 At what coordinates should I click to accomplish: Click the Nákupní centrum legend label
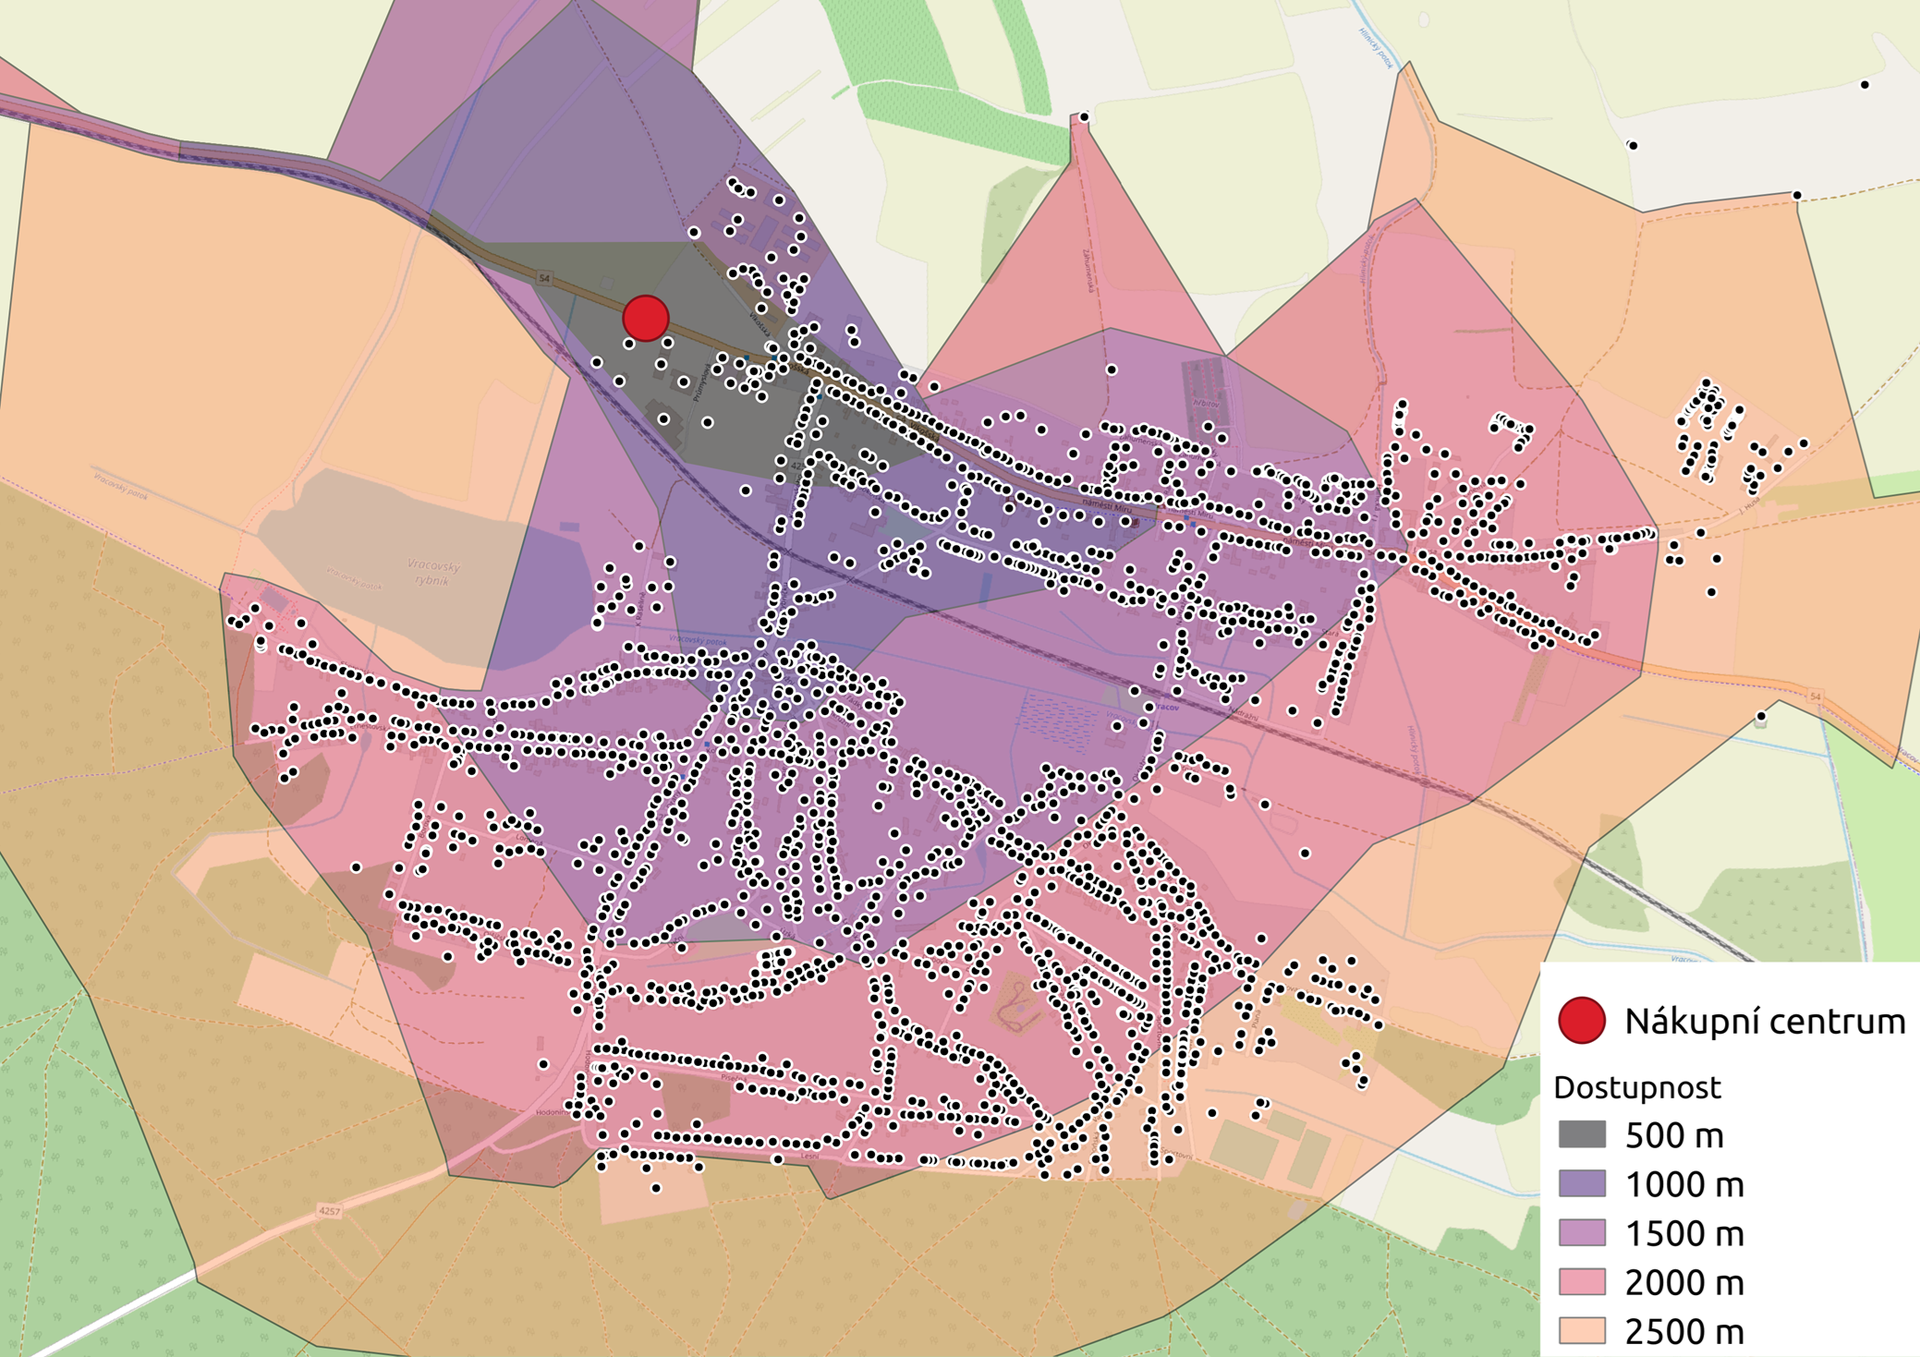[1764, 1021]
